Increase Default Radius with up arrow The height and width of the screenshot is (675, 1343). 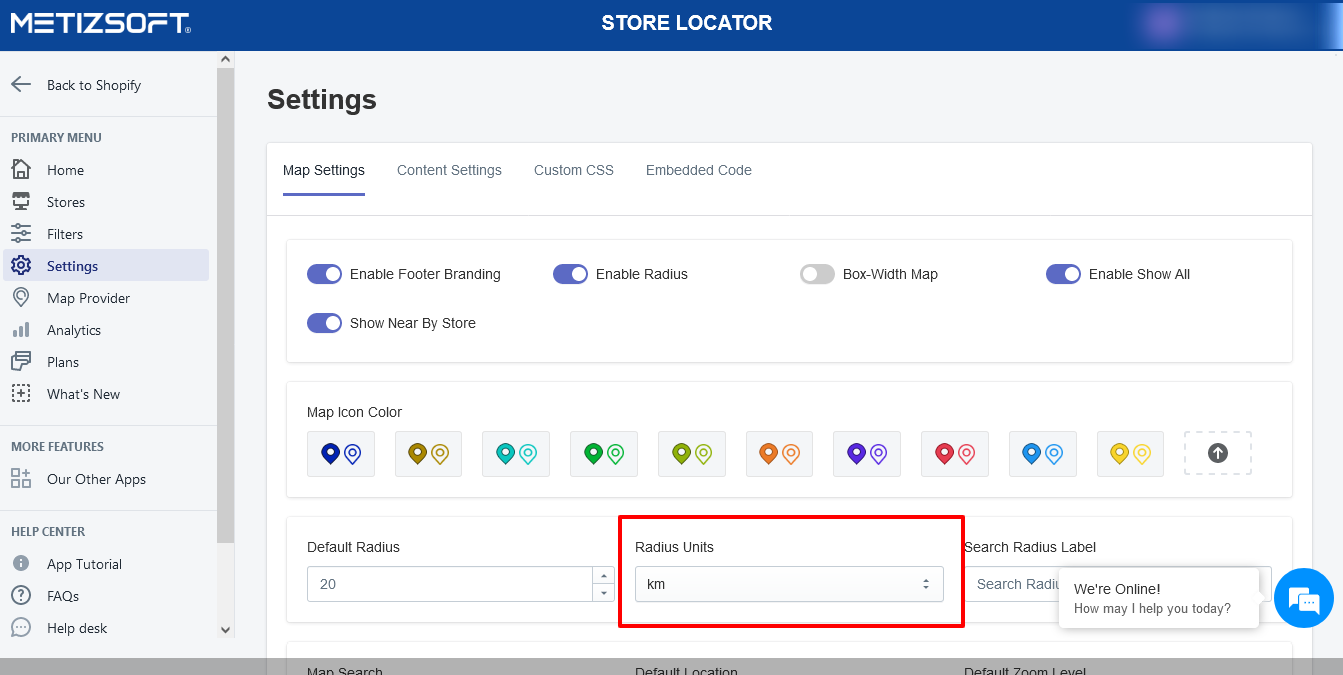[603, 575]
